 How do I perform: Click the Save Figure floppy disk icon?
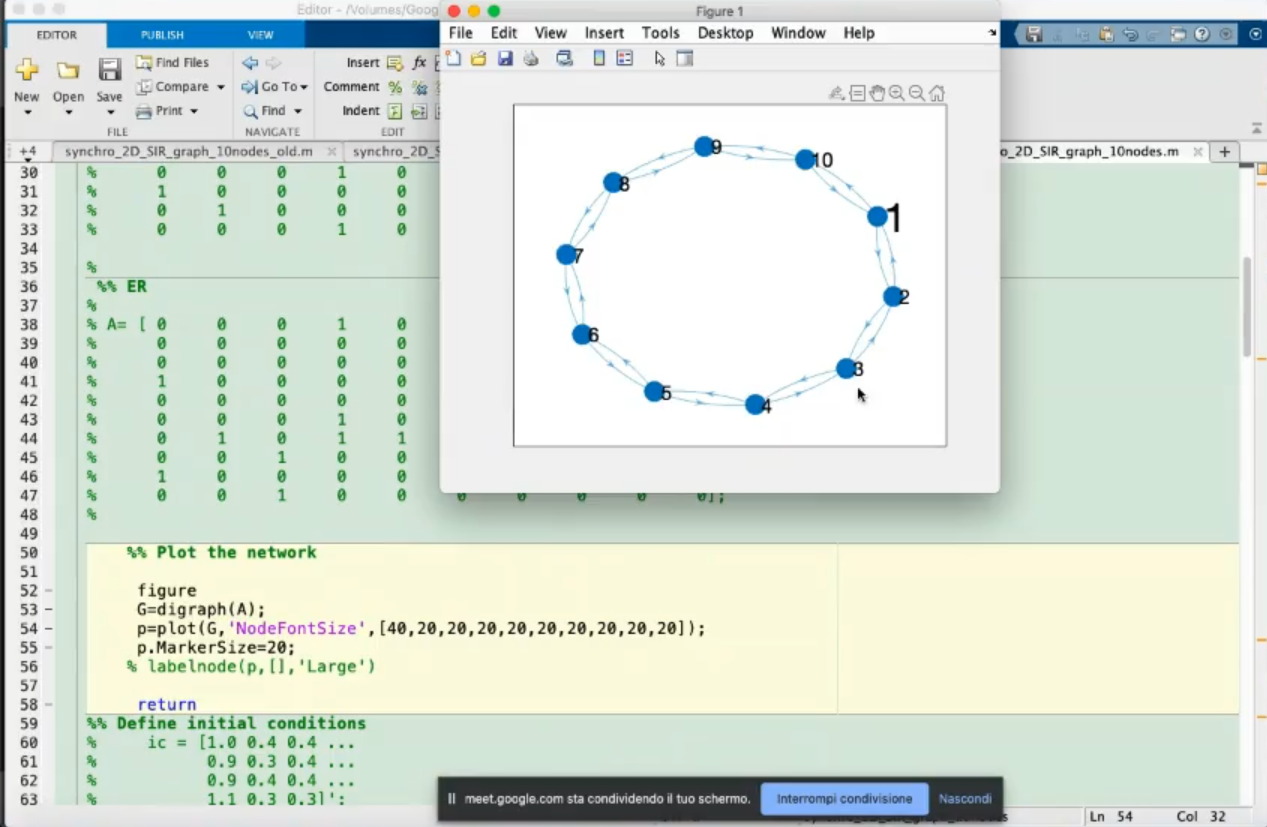(505, 59)
